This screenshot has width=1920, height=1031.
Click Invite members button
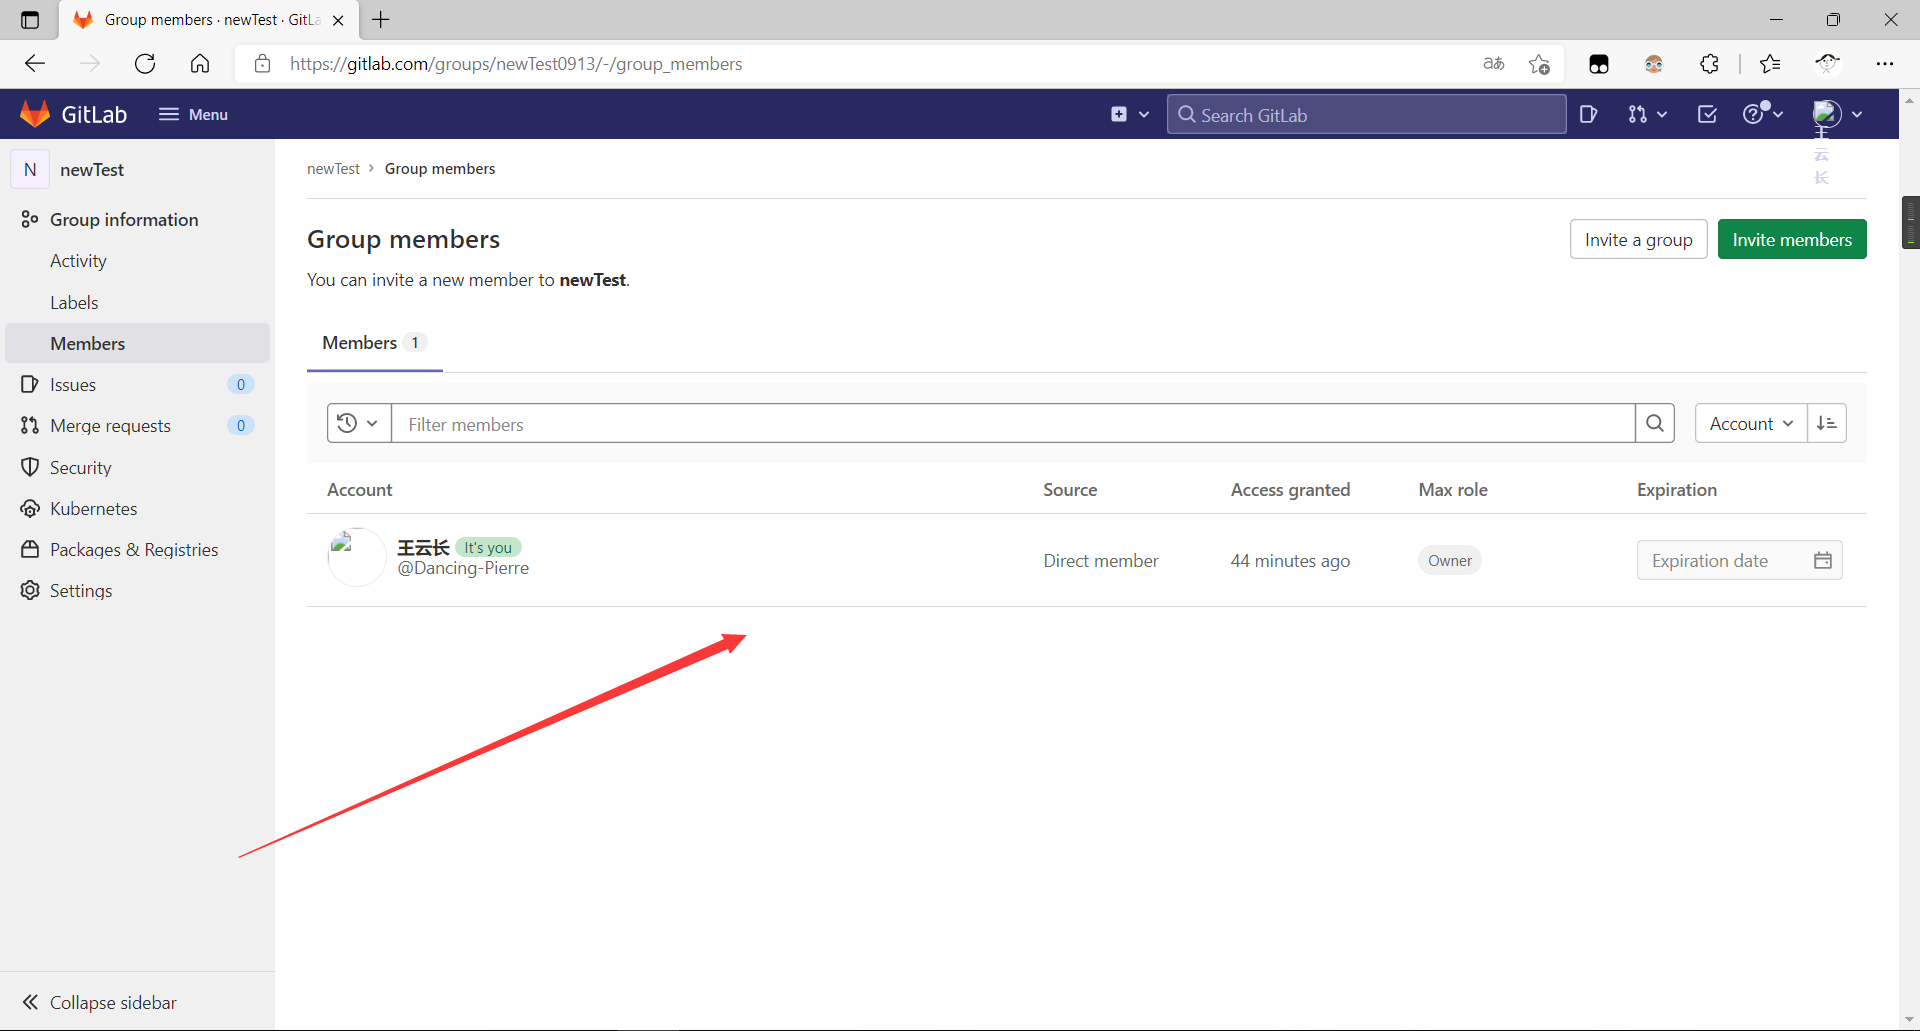coord(1792,239)
